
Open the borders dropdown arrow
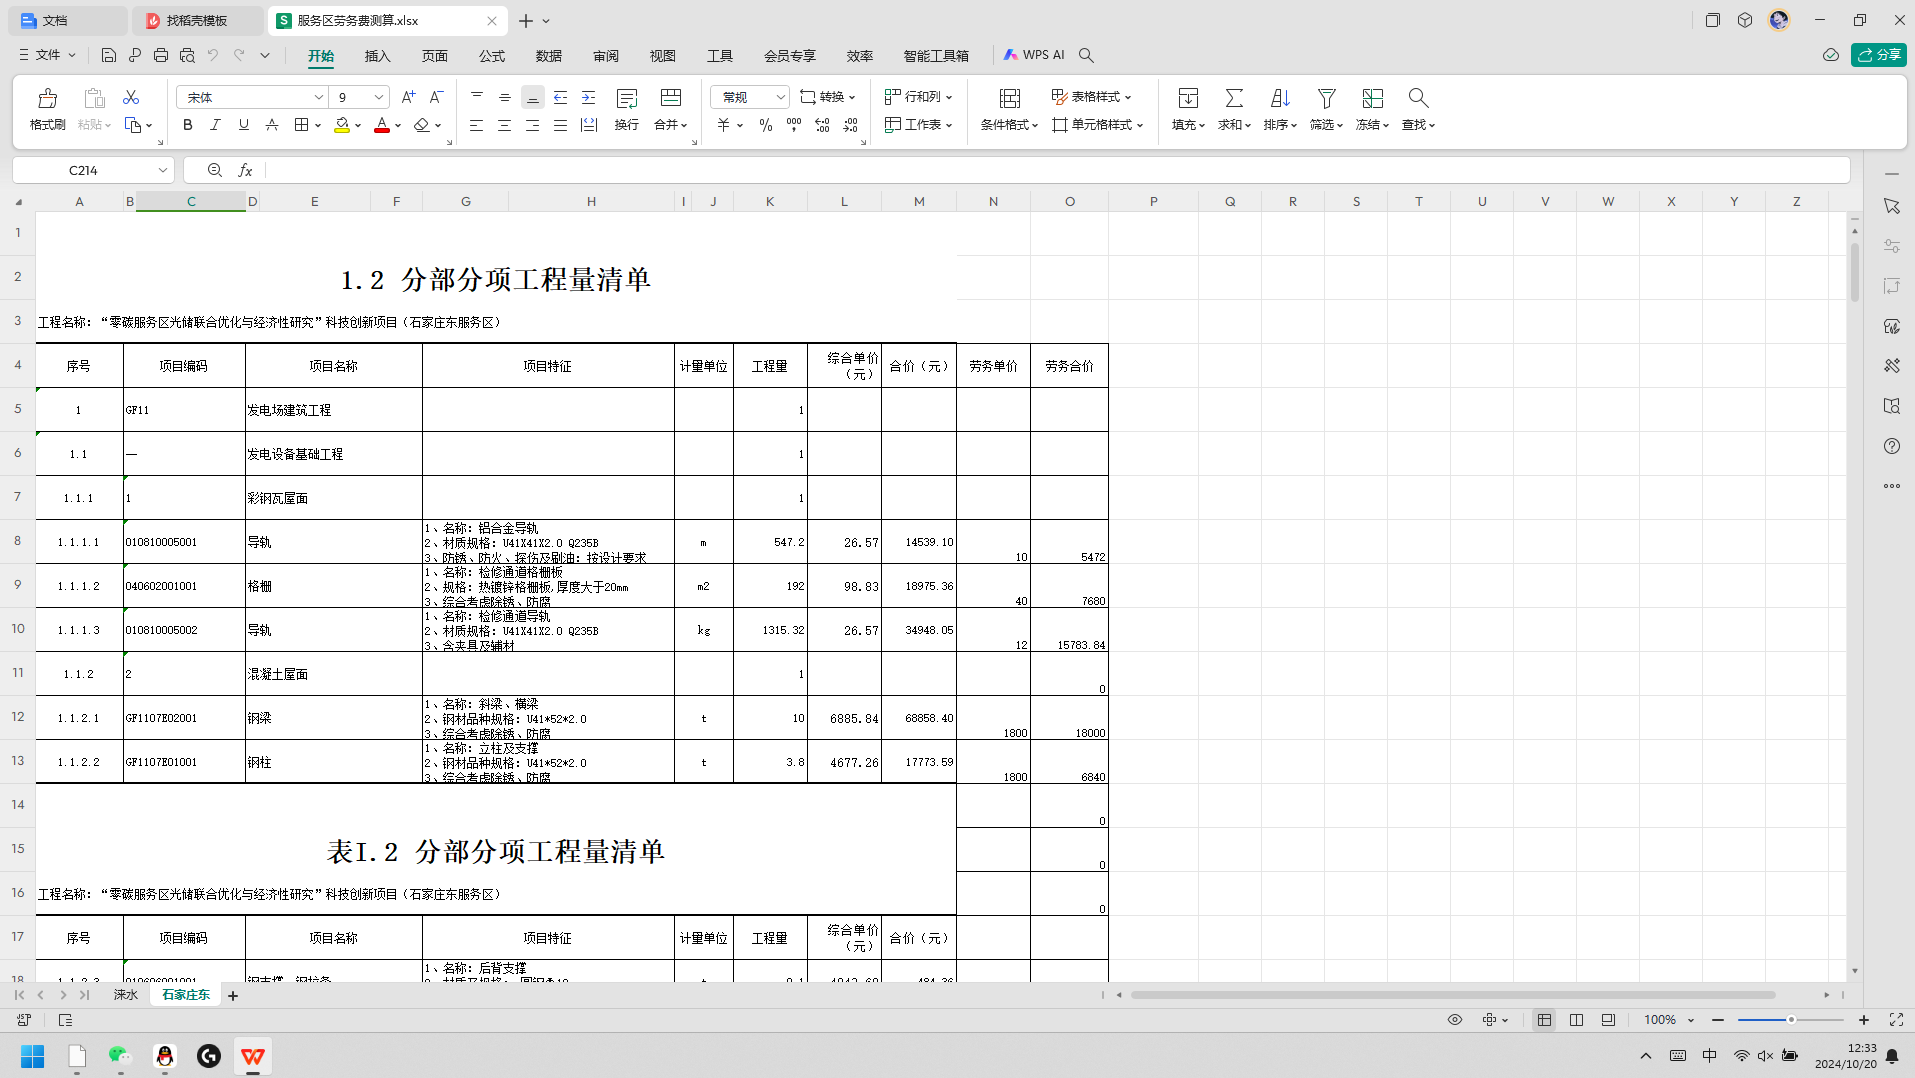click(x=318, y=125)
